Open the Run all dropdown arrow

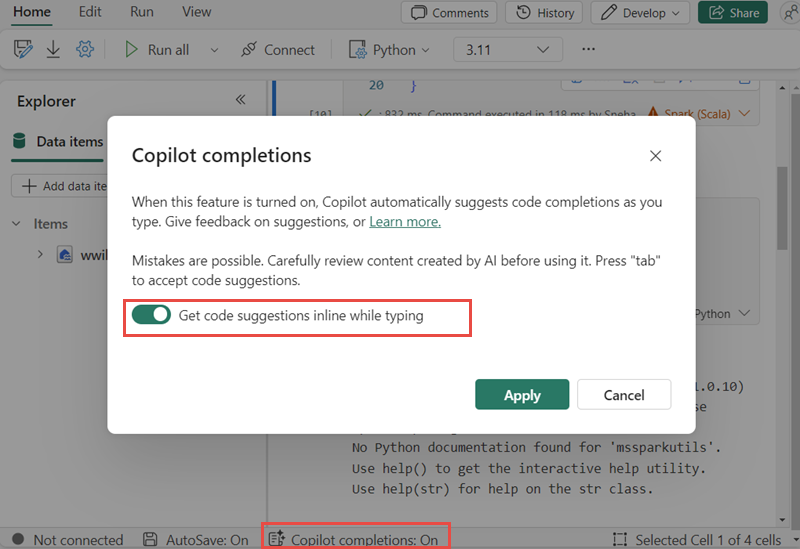[x=213, y=49]
